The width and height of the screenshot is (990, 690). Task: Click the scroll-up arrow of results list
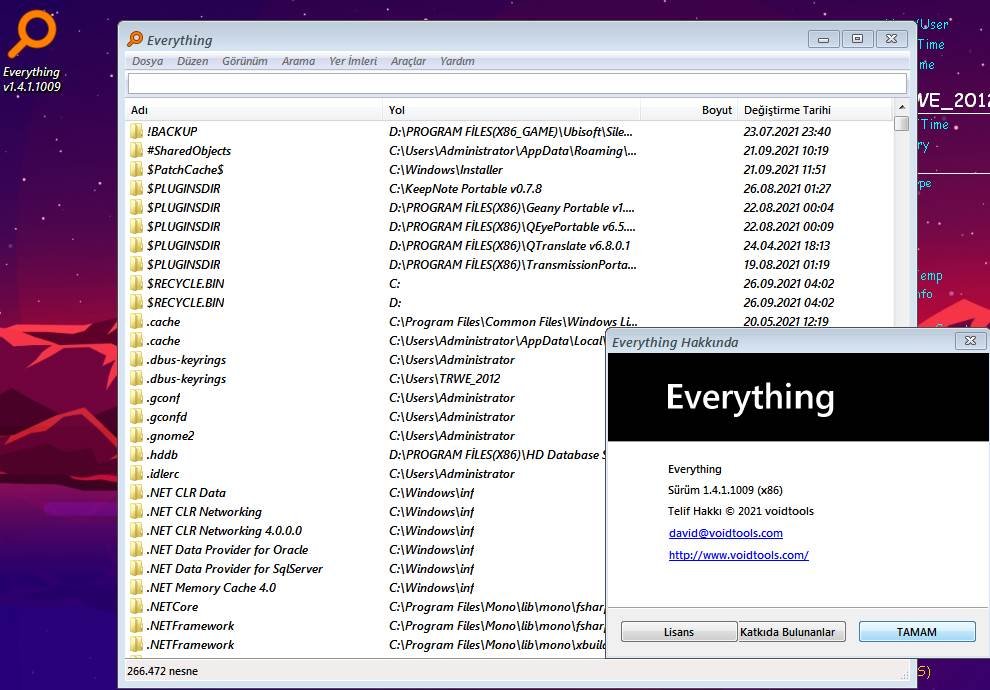click(902, 107)
